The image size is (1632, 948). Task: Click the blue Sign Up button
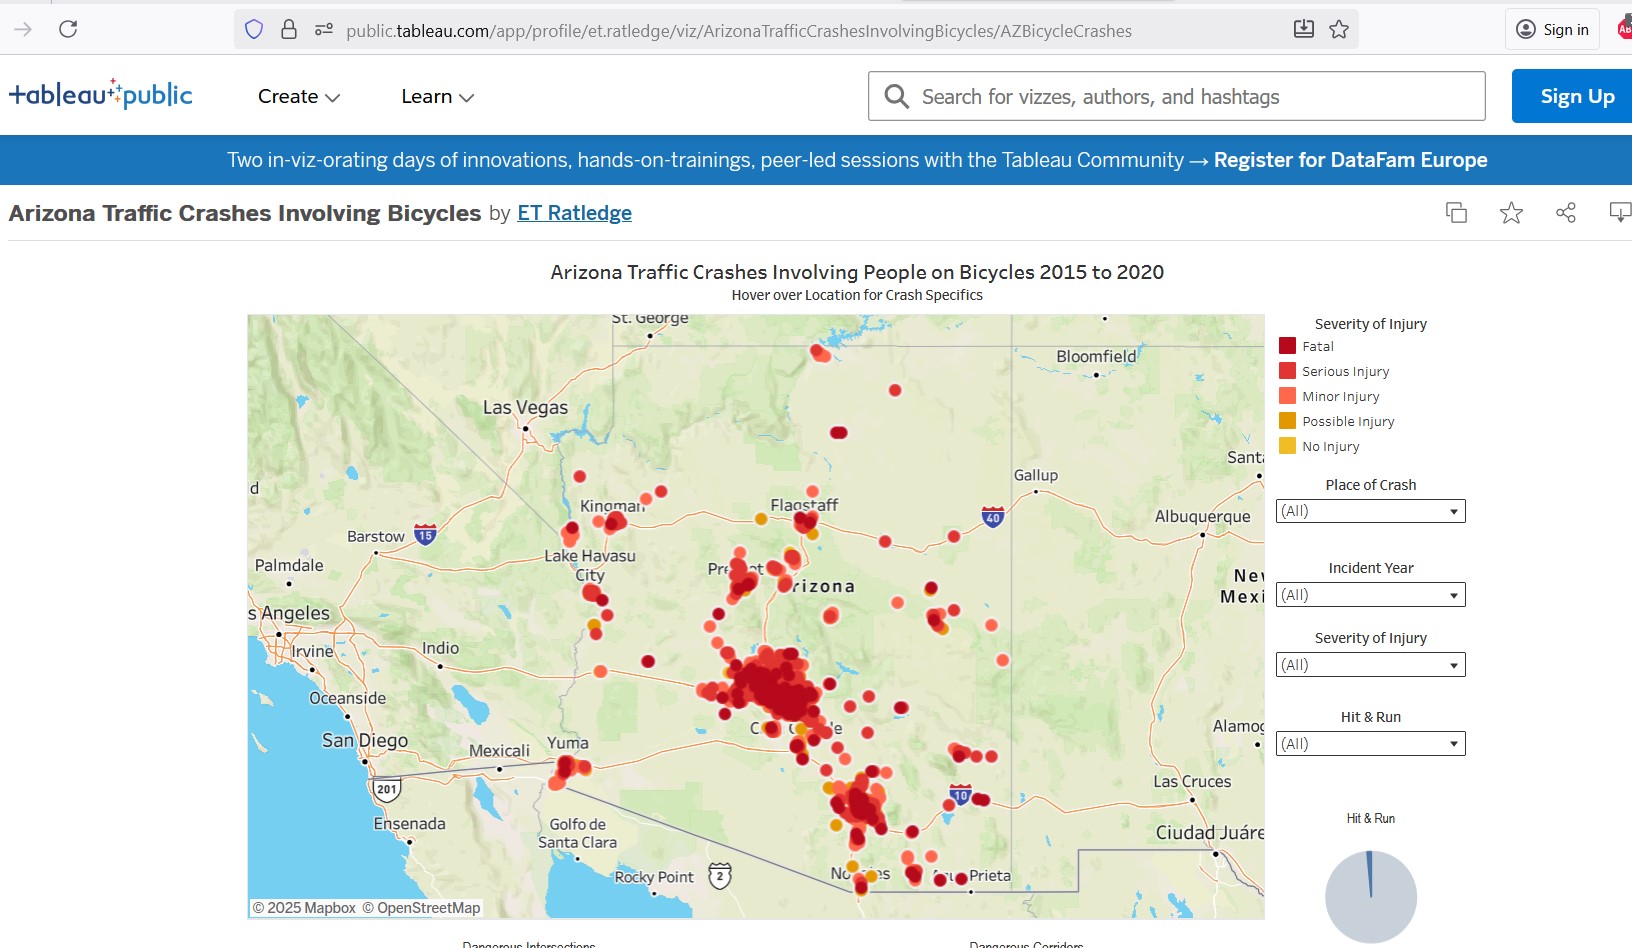[x=1576, y=97]
